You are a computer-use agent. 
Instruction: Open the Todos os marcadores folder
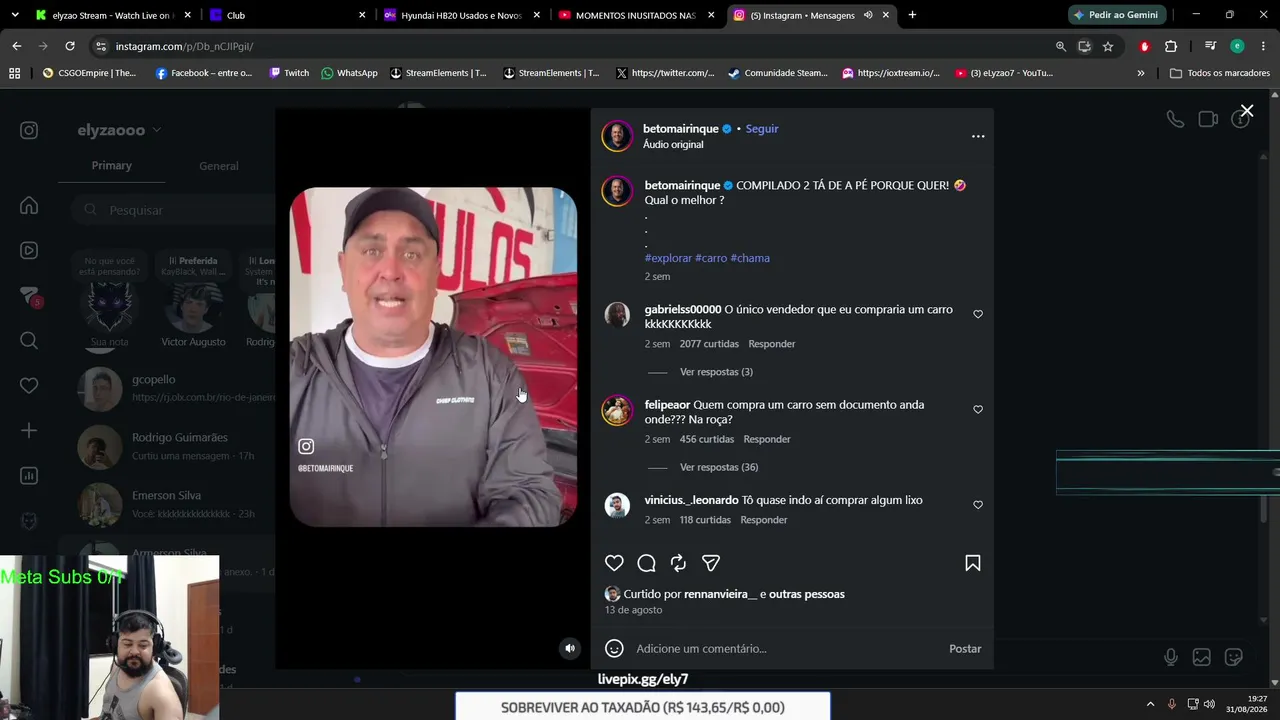pyautogui.click(x=1219, y=73)
